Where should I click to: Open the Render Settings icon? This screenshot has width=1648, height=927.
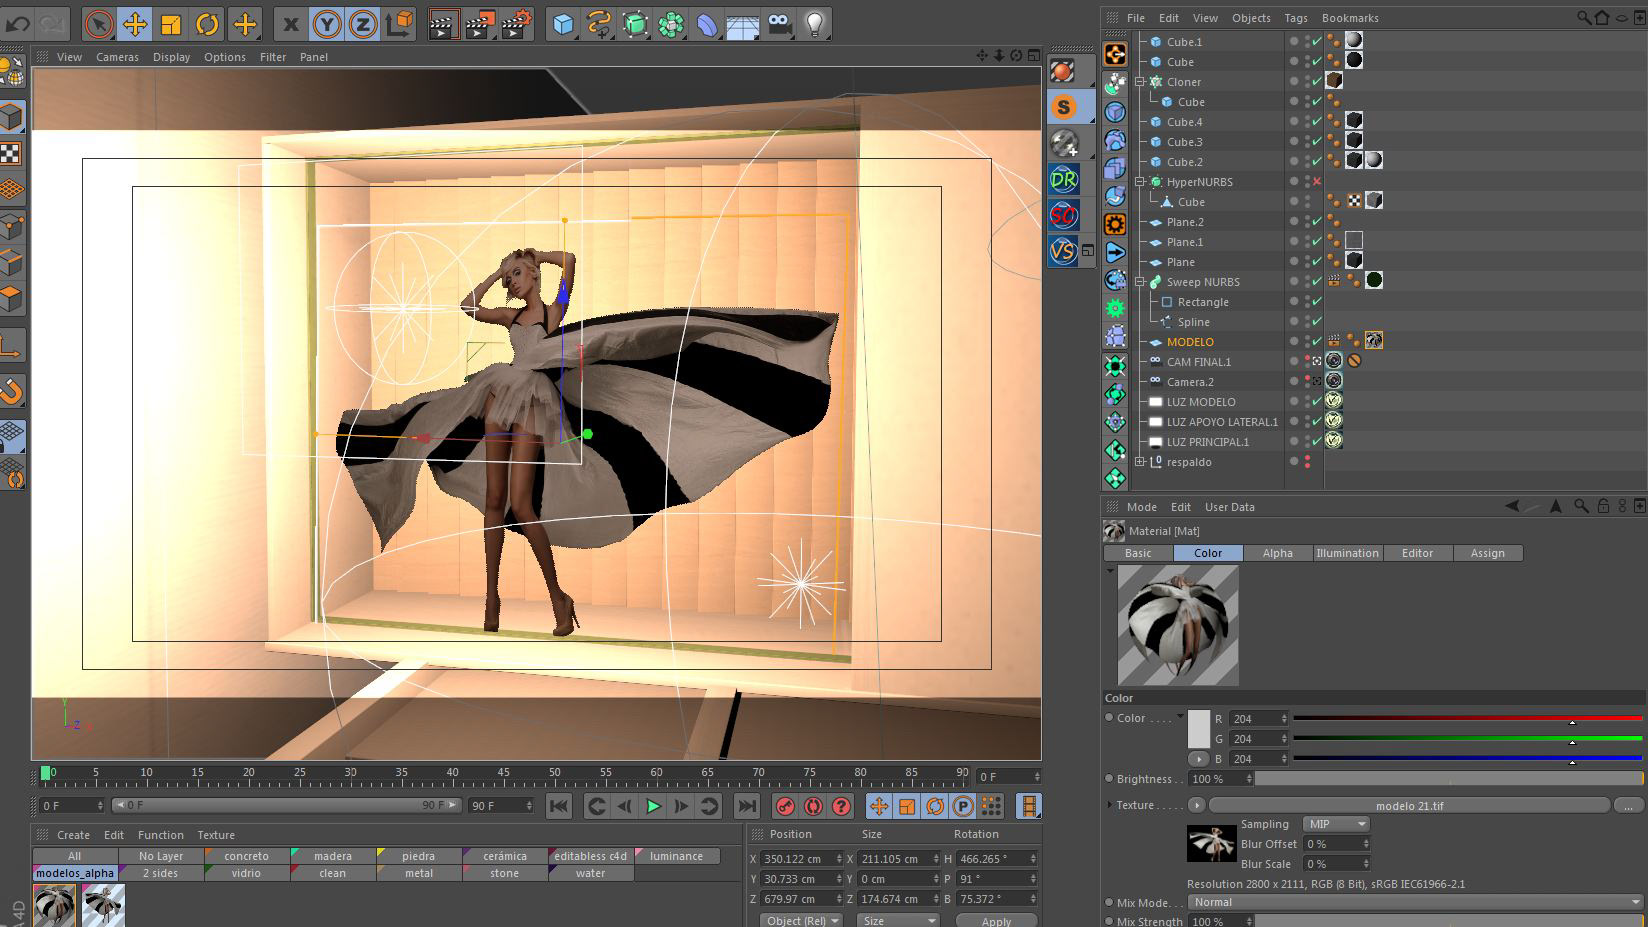tap(515, 24)
